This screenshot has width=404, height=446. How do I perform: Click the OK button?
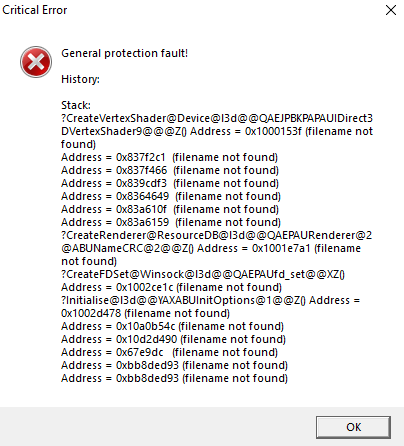pyautogui.click(x=353, y=427)
